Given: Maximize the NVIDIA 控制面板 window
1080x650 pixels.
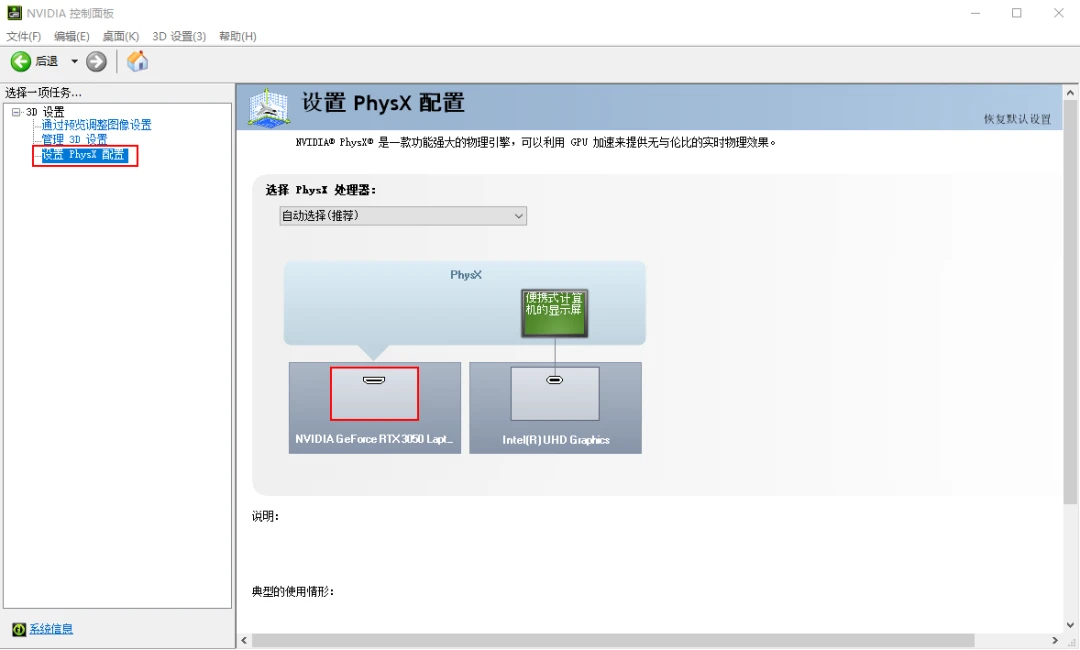Looking at the screenshot, I should [1017, 13].
